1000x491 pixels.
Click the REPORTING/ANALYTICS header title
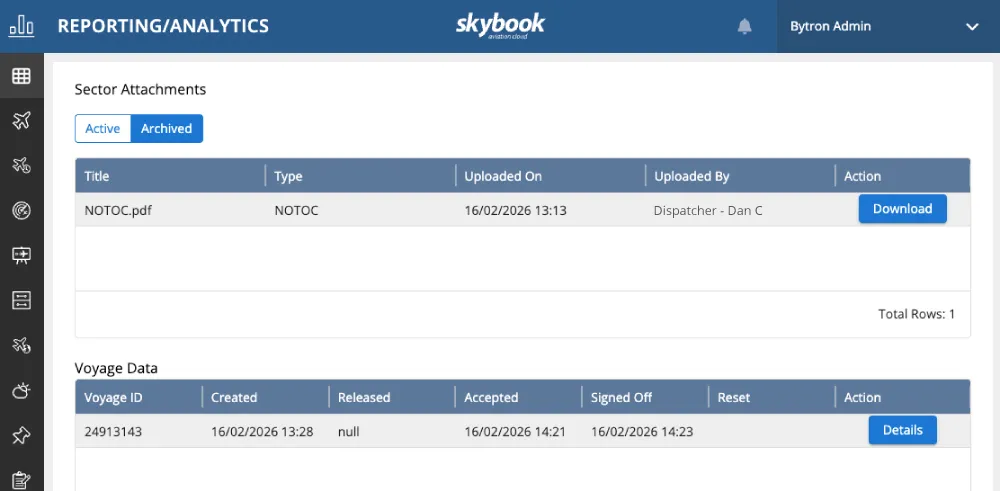[x=163, y=26]
